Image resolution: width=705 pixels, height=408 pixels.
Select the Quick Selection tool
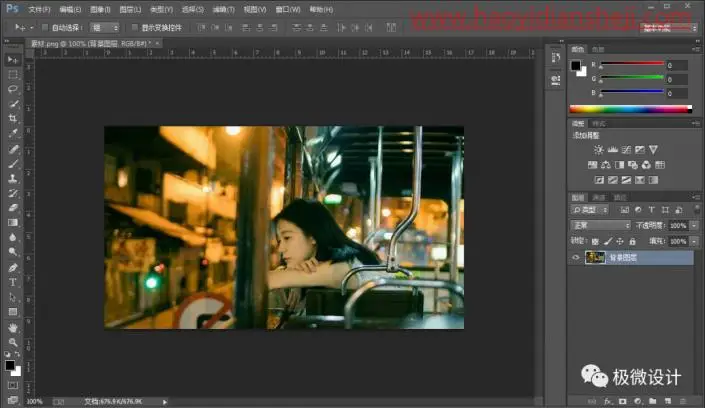pos(13,104)
